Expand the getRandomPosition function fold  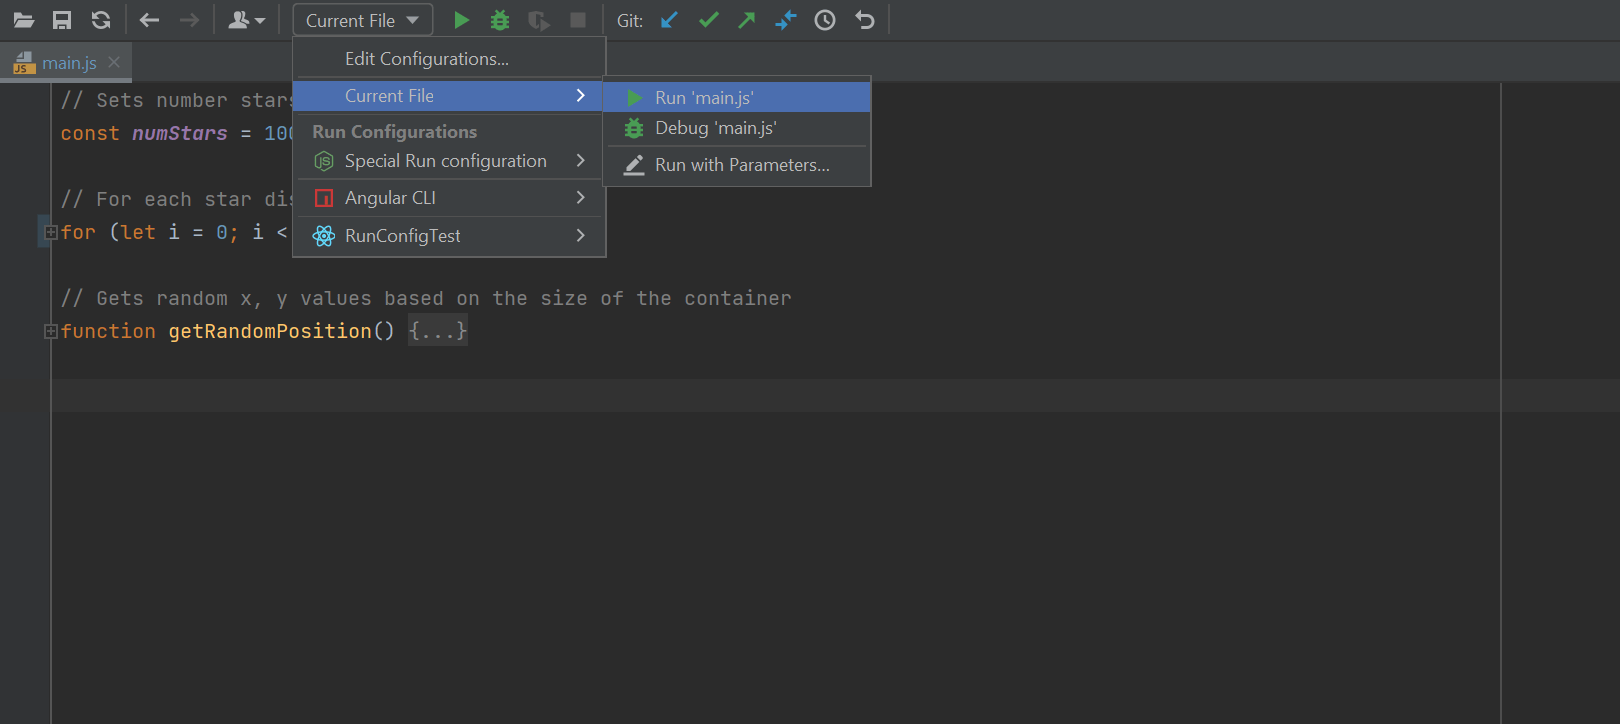click(x=50, y=331)
